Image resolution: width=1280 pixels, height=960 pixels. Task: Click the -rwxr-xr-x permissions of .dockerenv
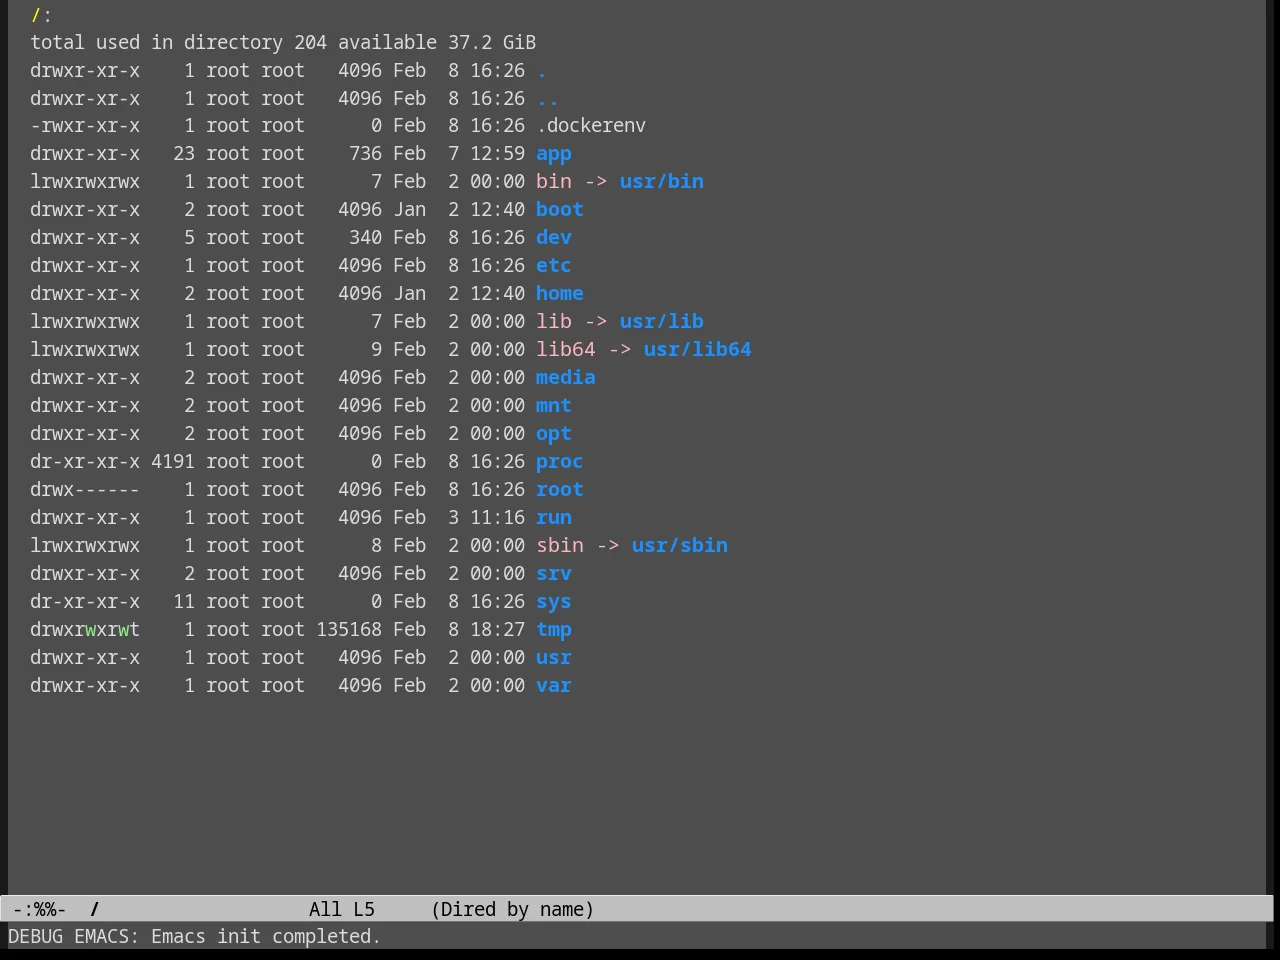pyautogui.click(x=85, y=126)
